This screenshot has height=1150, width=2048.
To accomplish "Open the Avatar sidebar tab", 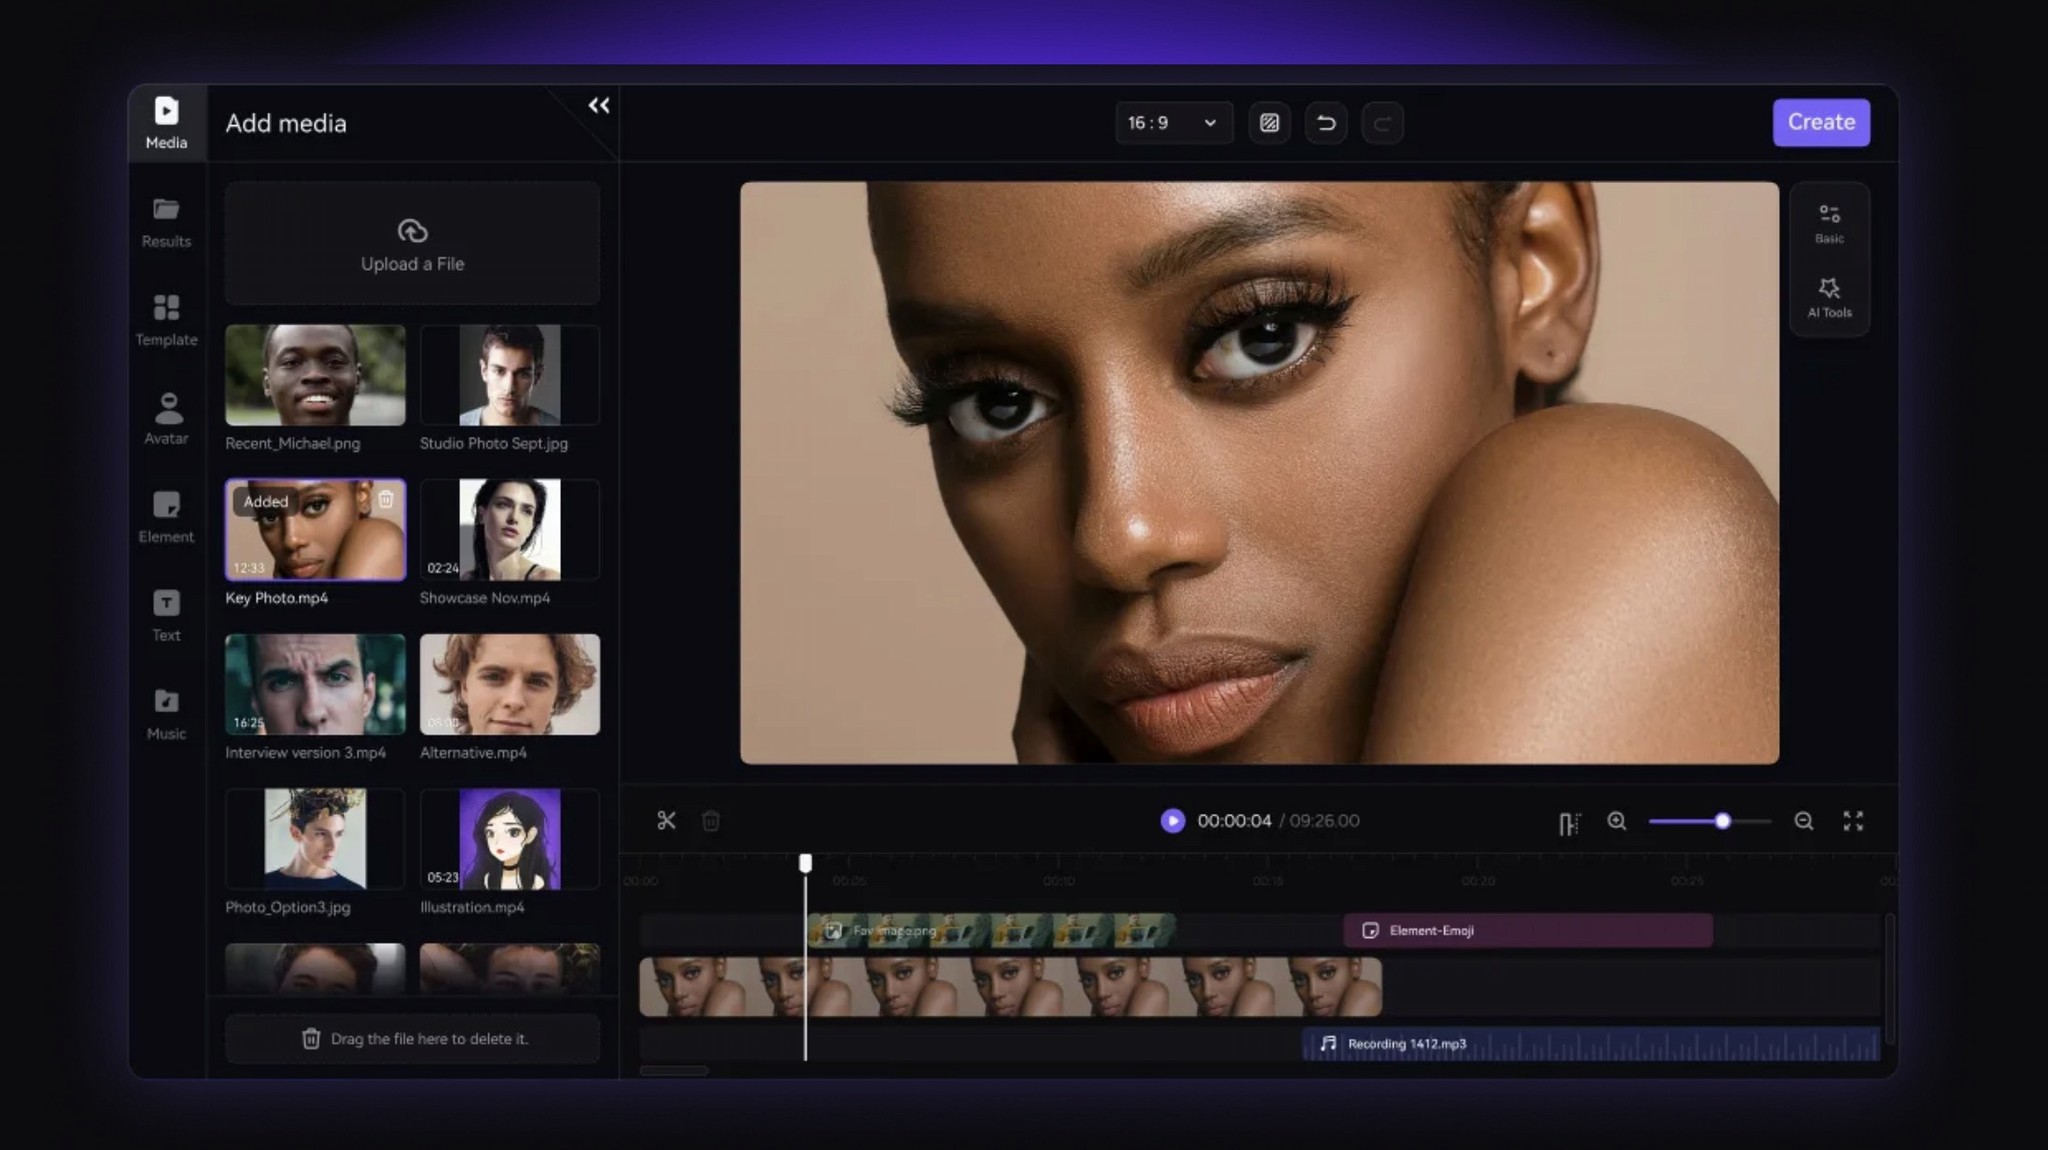I will [167, 418].
